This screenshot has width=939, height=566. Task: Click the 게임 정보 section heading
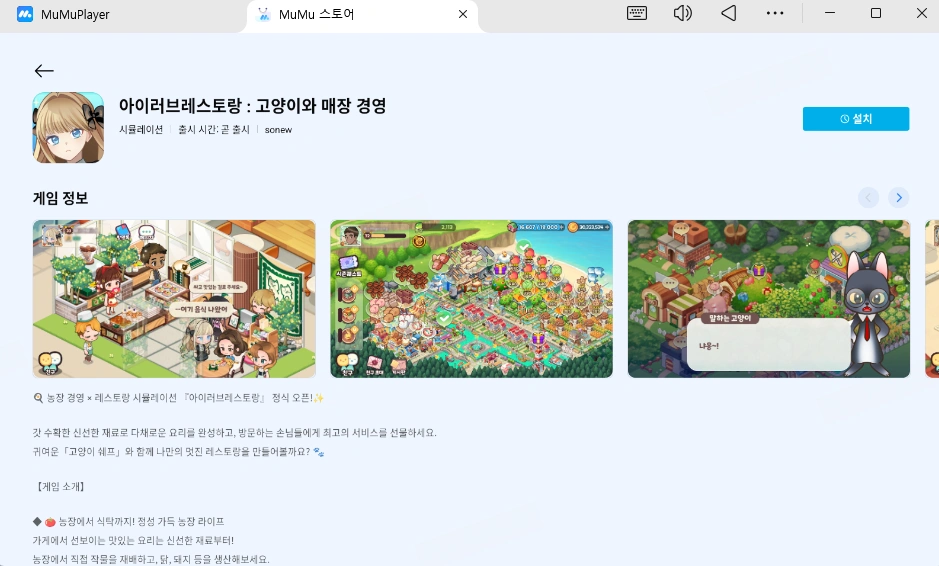pos(60,198)
